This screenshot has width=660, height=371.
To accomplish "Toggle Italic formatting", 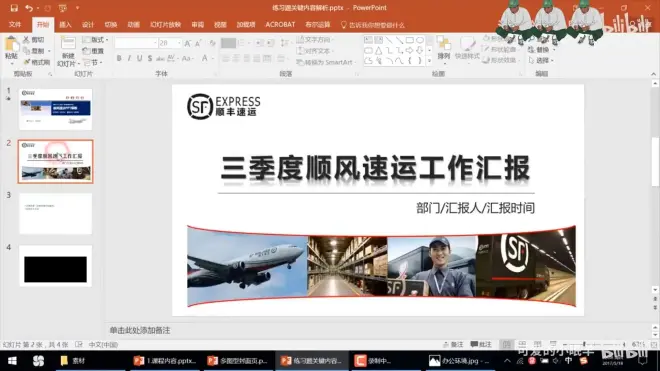I will [x=129, y=58].
